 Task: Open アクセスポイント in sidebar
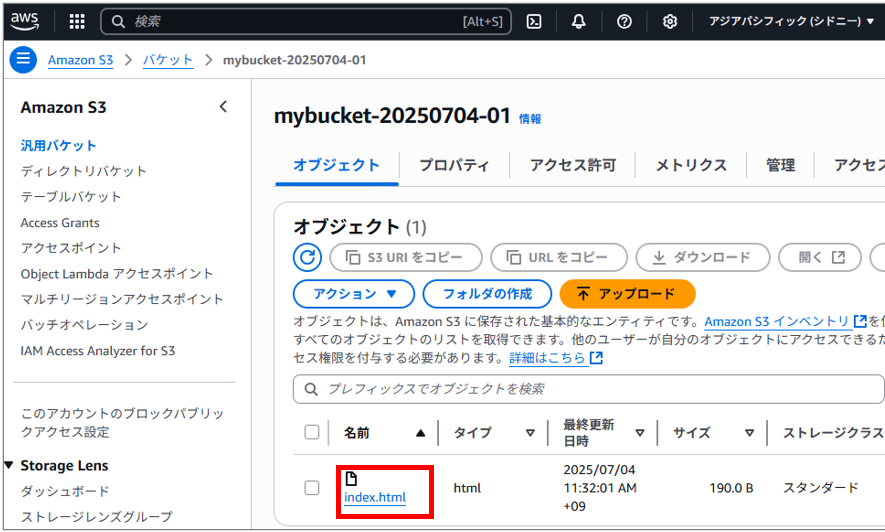pos(71,248)
